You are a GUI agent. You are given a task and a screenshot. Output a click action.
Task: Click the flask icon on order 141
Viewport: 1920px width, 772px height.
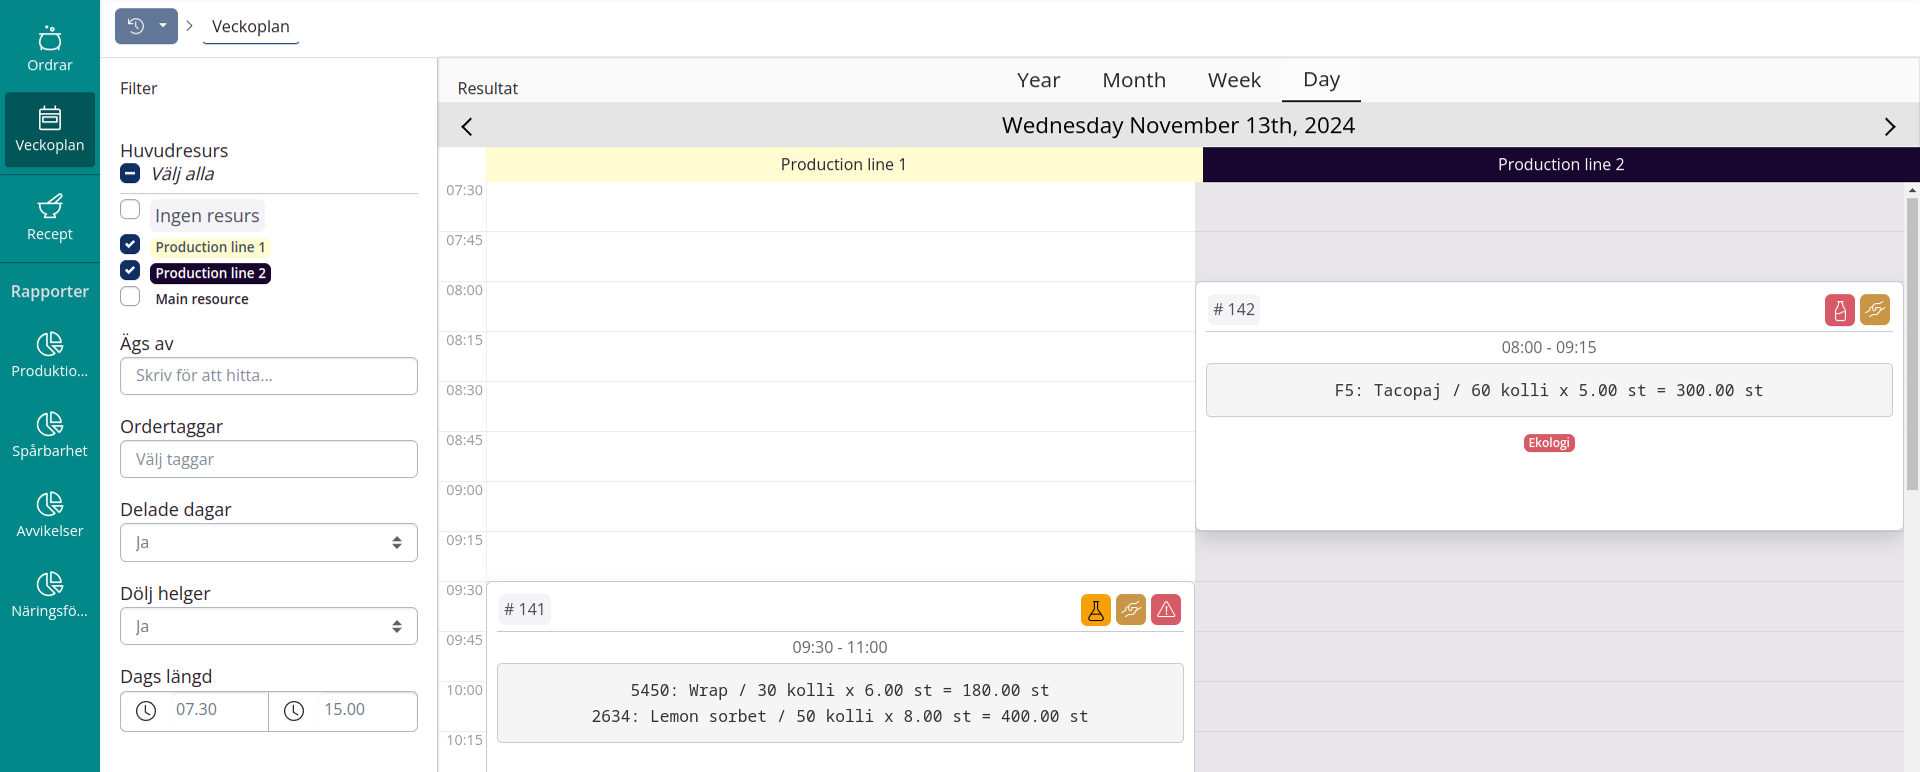pyautogui.click(x=1095, y=610)
